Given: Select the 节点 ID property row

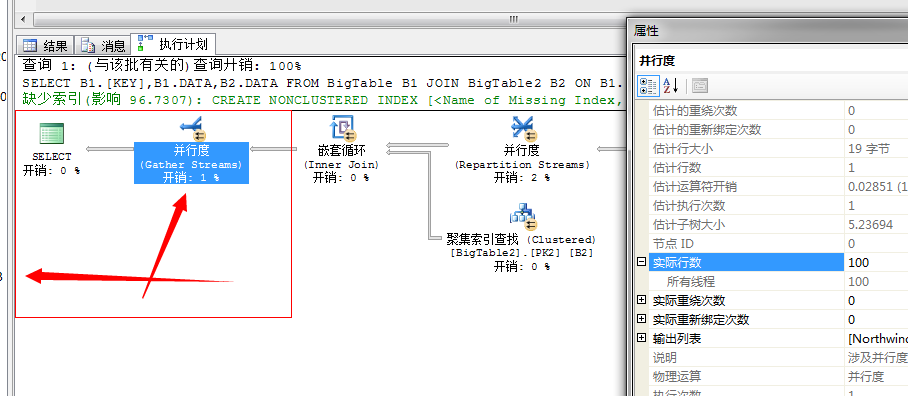Looking at the screenshot, I should click(778, 244).
